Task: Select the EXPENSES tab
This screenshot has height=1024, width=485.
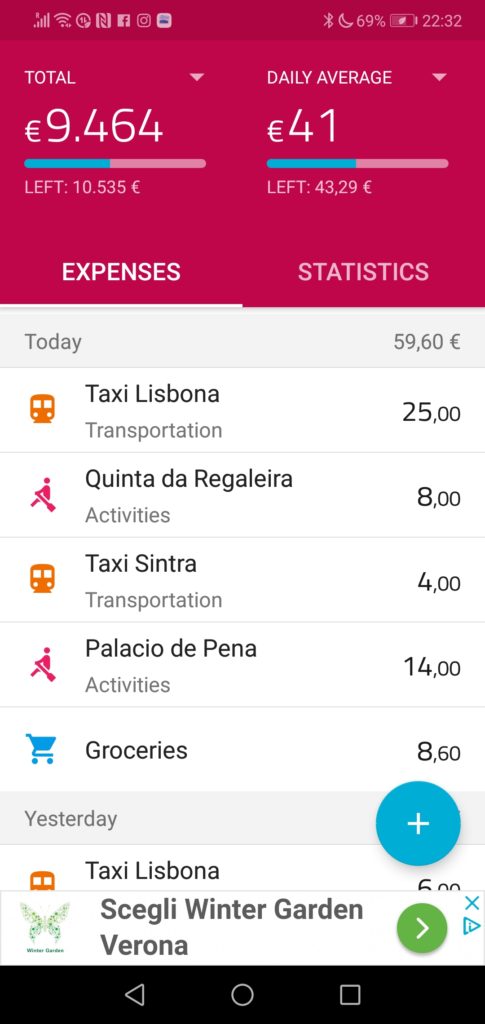Action: [x=121, y=272]
